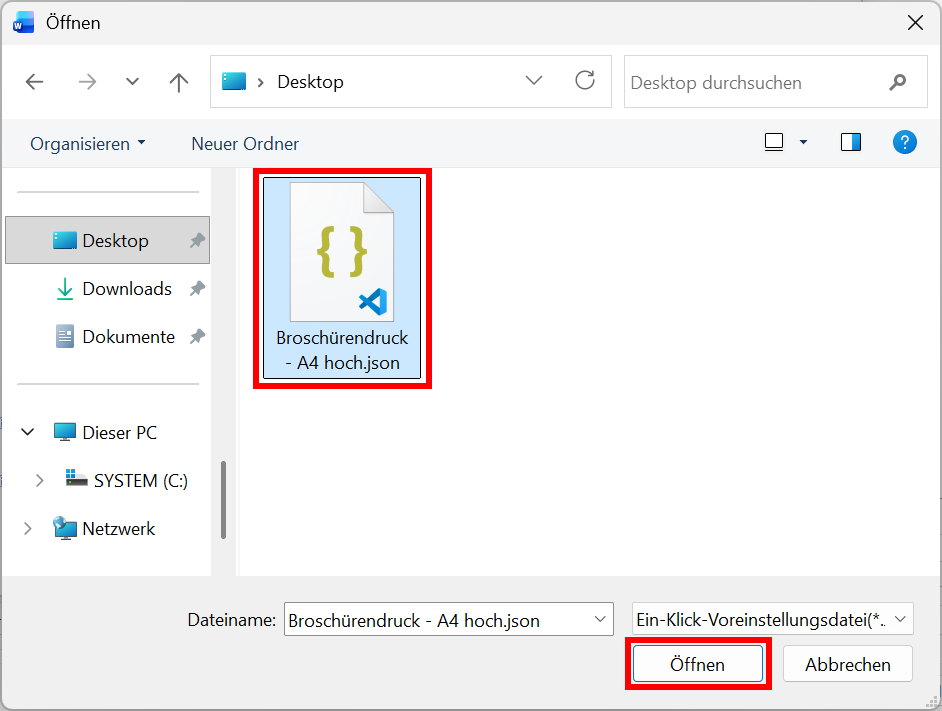Go up one folder level
The width and height of the screenshot is (942, 711).
pos(179,82)
